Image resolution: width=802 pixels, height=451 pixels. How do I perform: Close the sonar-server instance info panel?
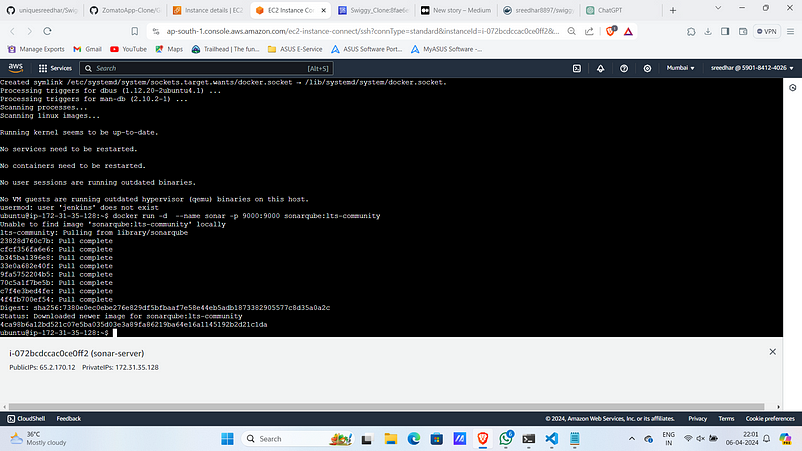click(x=772, y=352)
